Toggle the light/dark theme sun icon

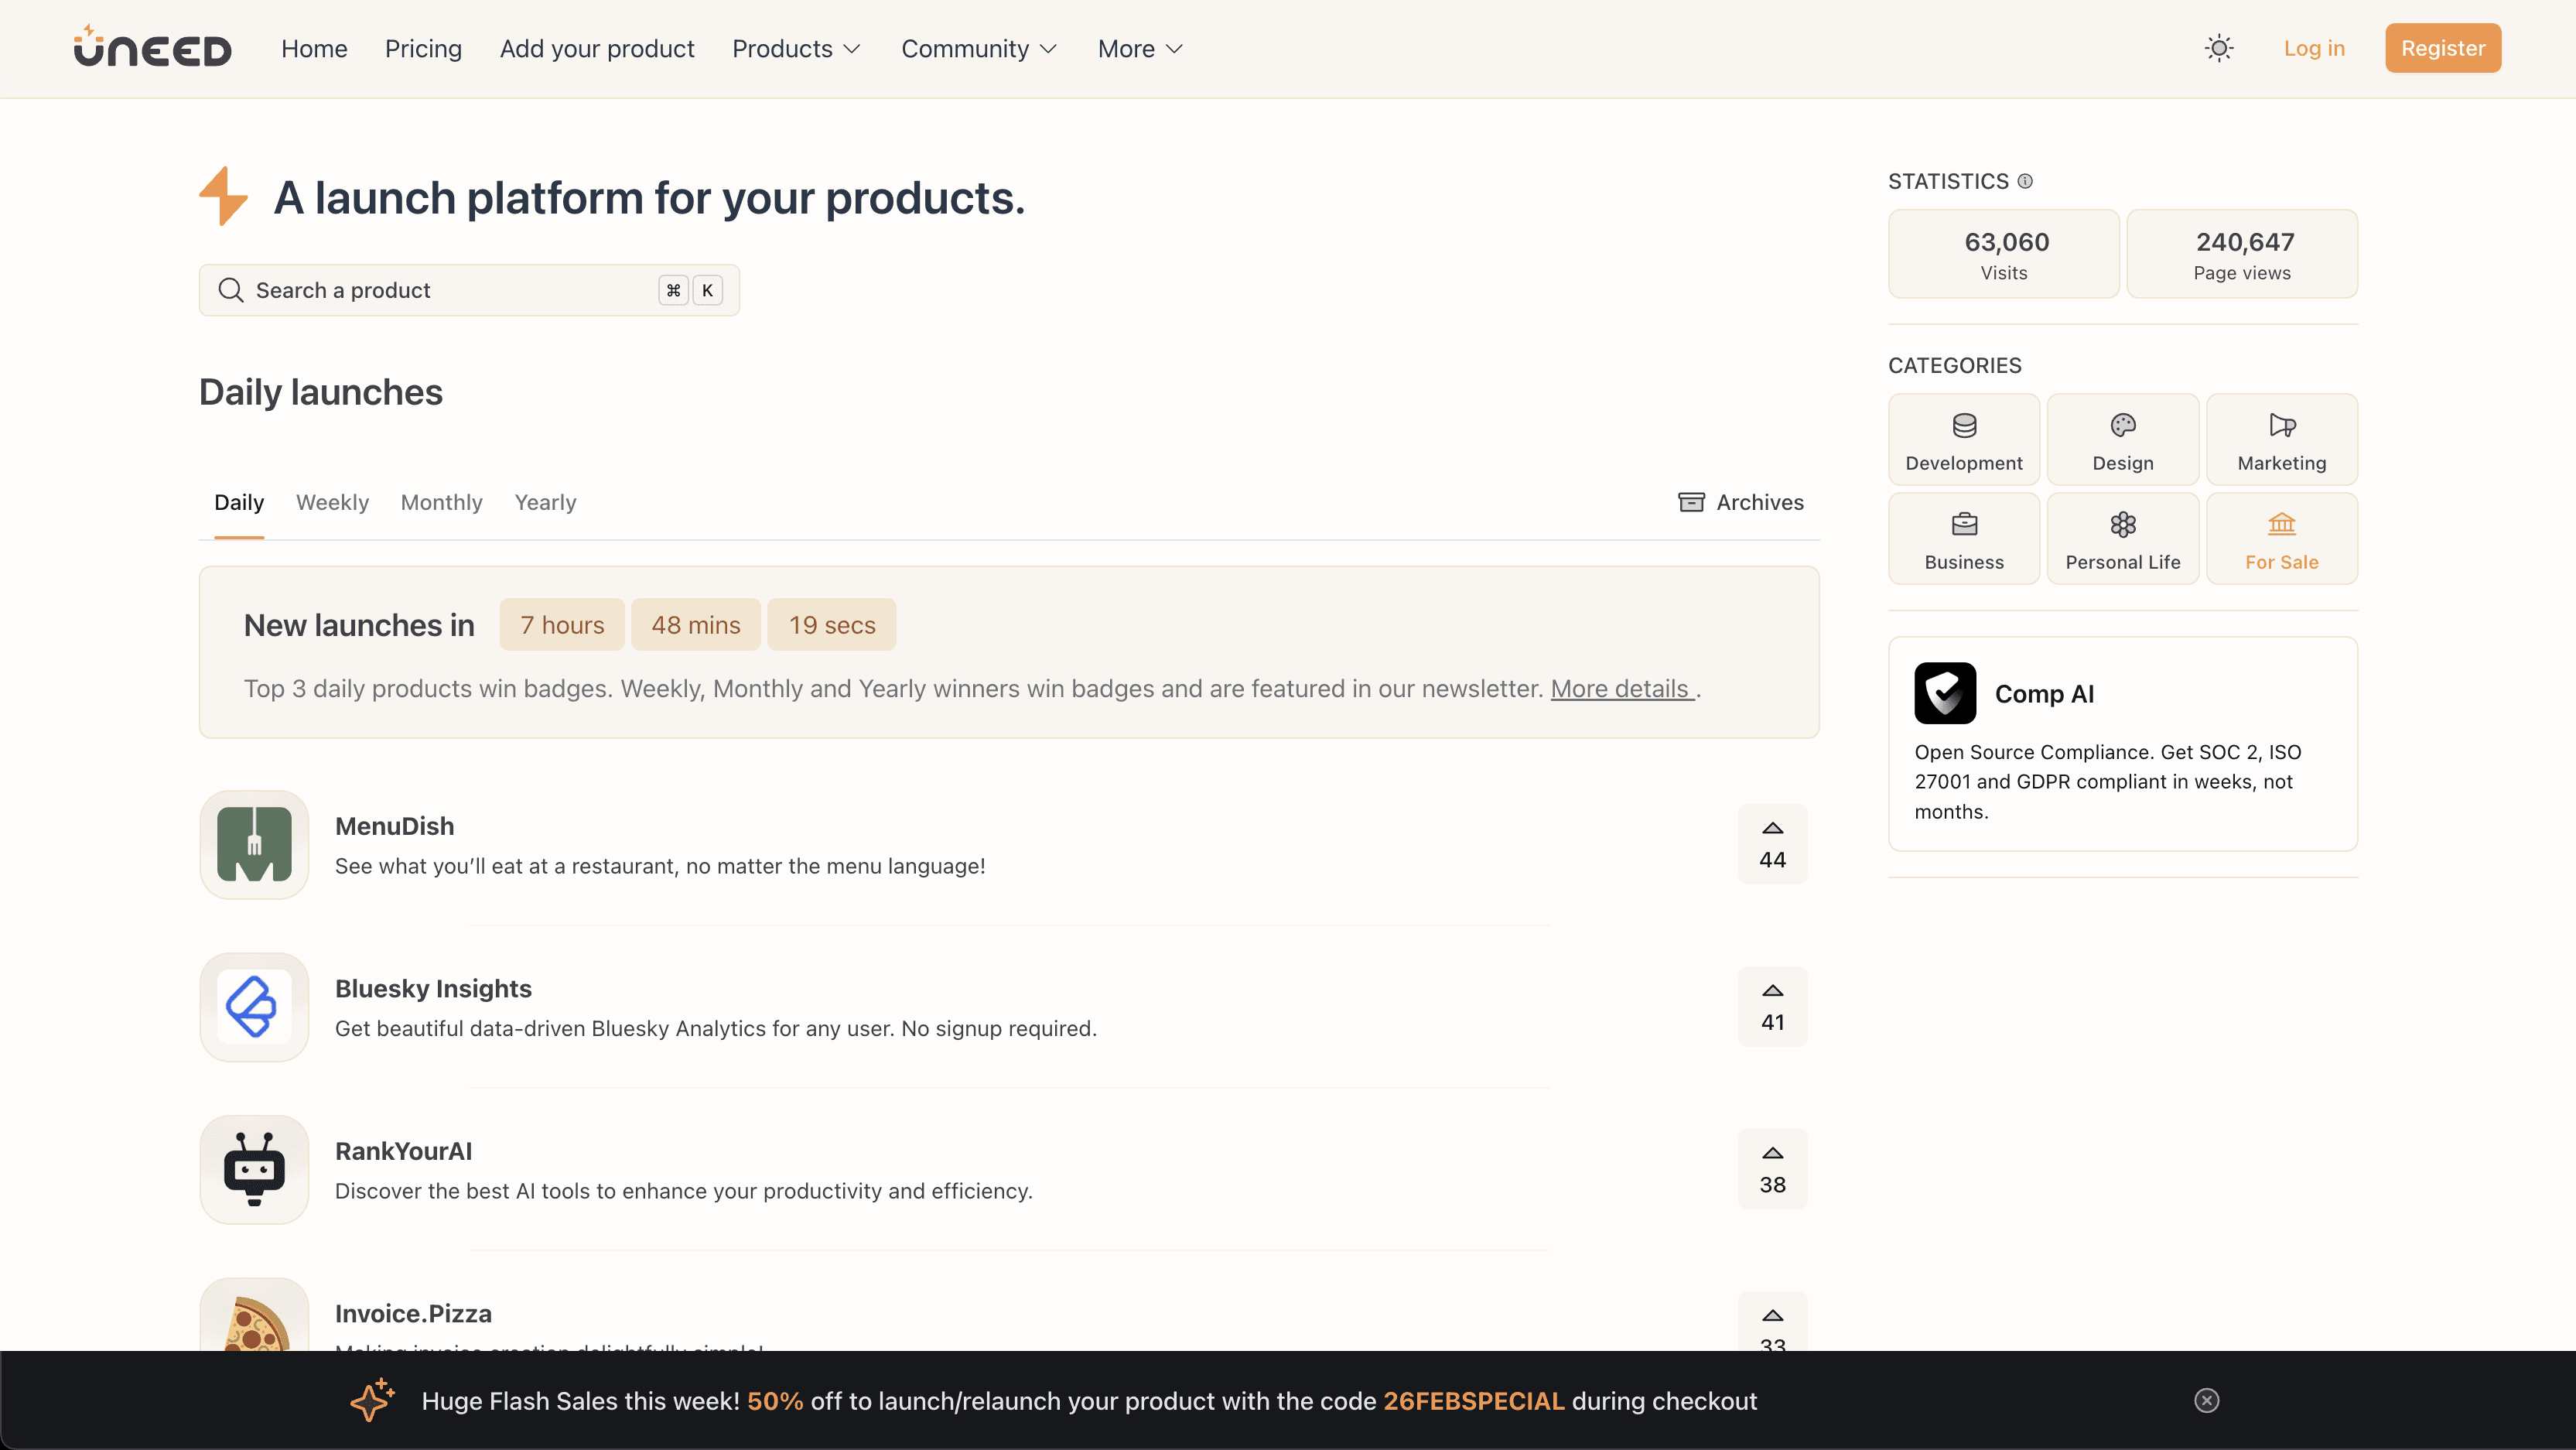pos(2219,48)
